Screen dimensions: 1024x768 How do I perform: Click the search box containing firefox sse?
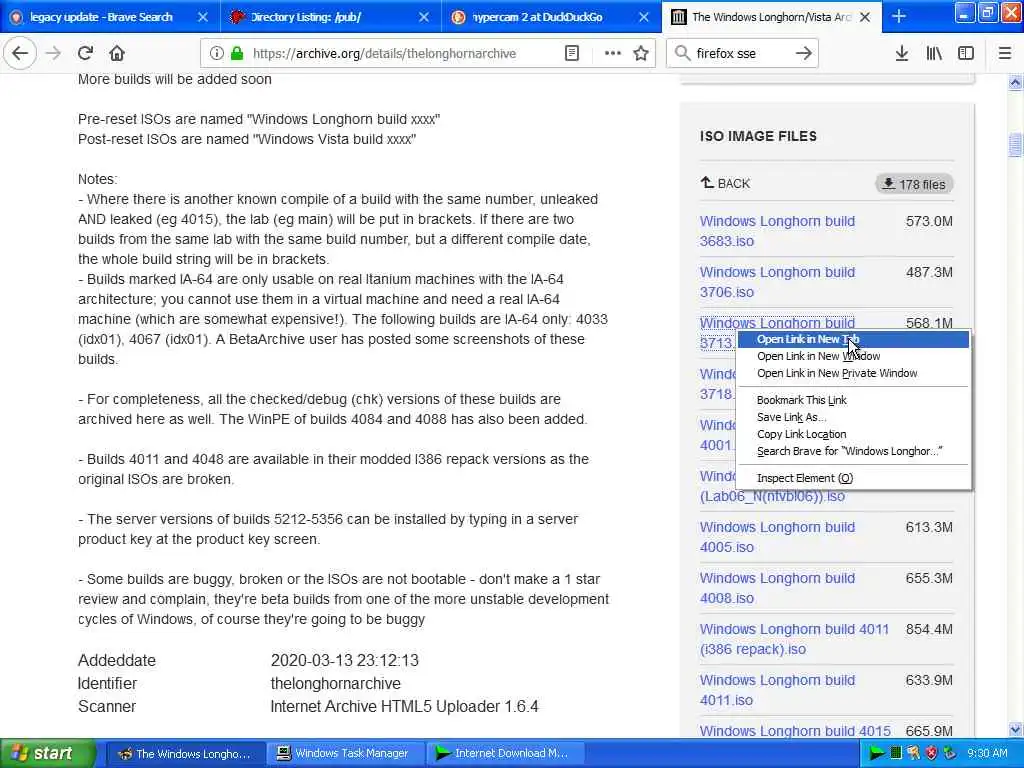pos(741,54)
